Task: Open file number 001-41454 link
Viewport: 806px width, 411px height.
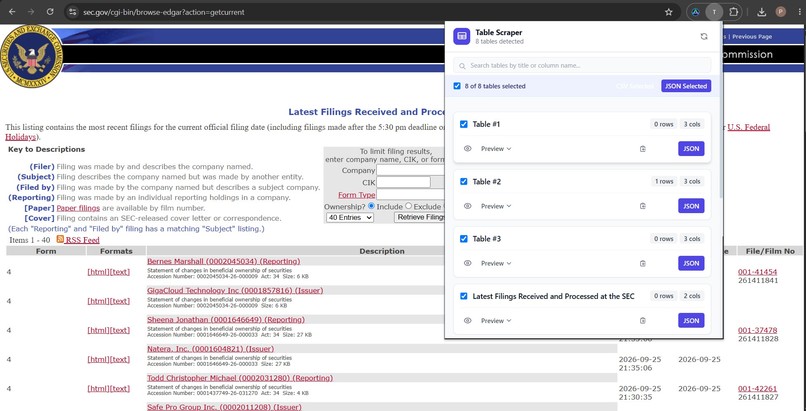Action: [758, 272]
